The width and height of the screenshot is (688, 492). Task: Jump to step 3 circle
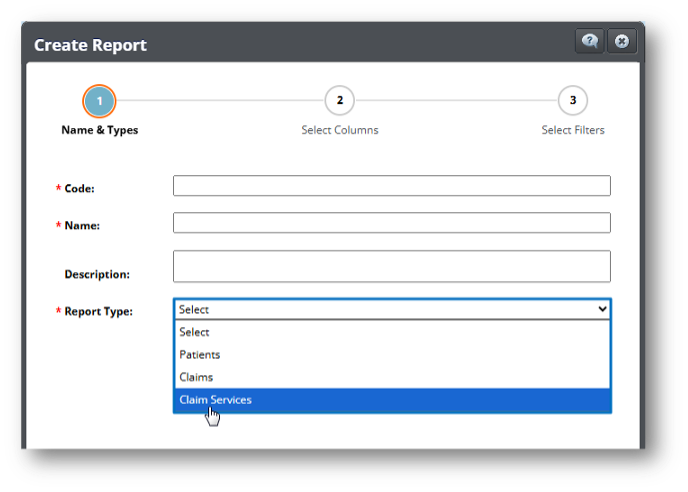[x=572, y=101]
